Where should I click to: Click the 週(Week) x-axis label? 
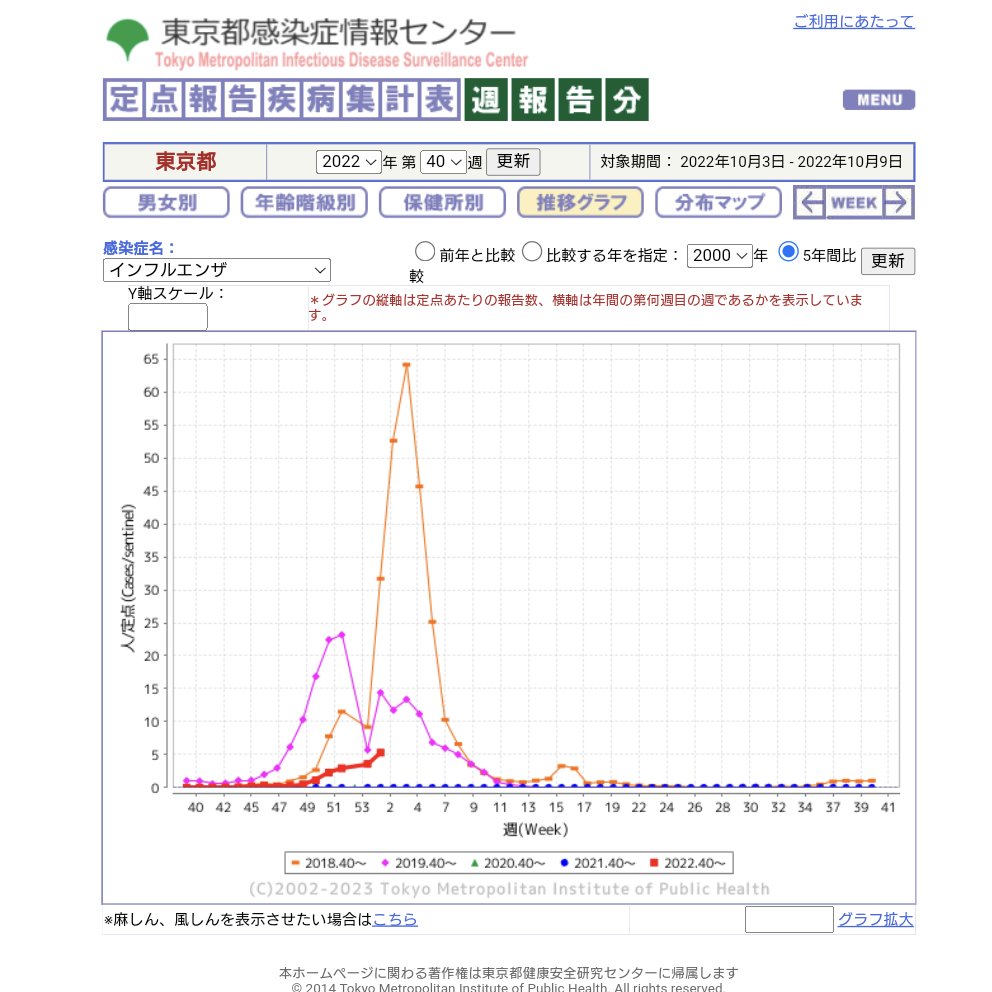[x=535, y=829]
